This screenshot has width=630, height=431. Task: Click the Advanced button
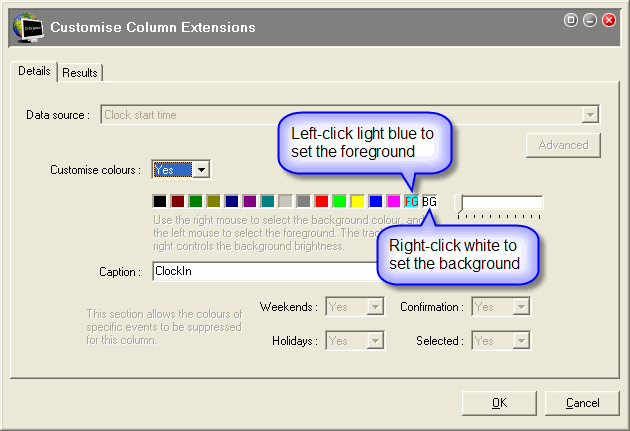(563, 145)
